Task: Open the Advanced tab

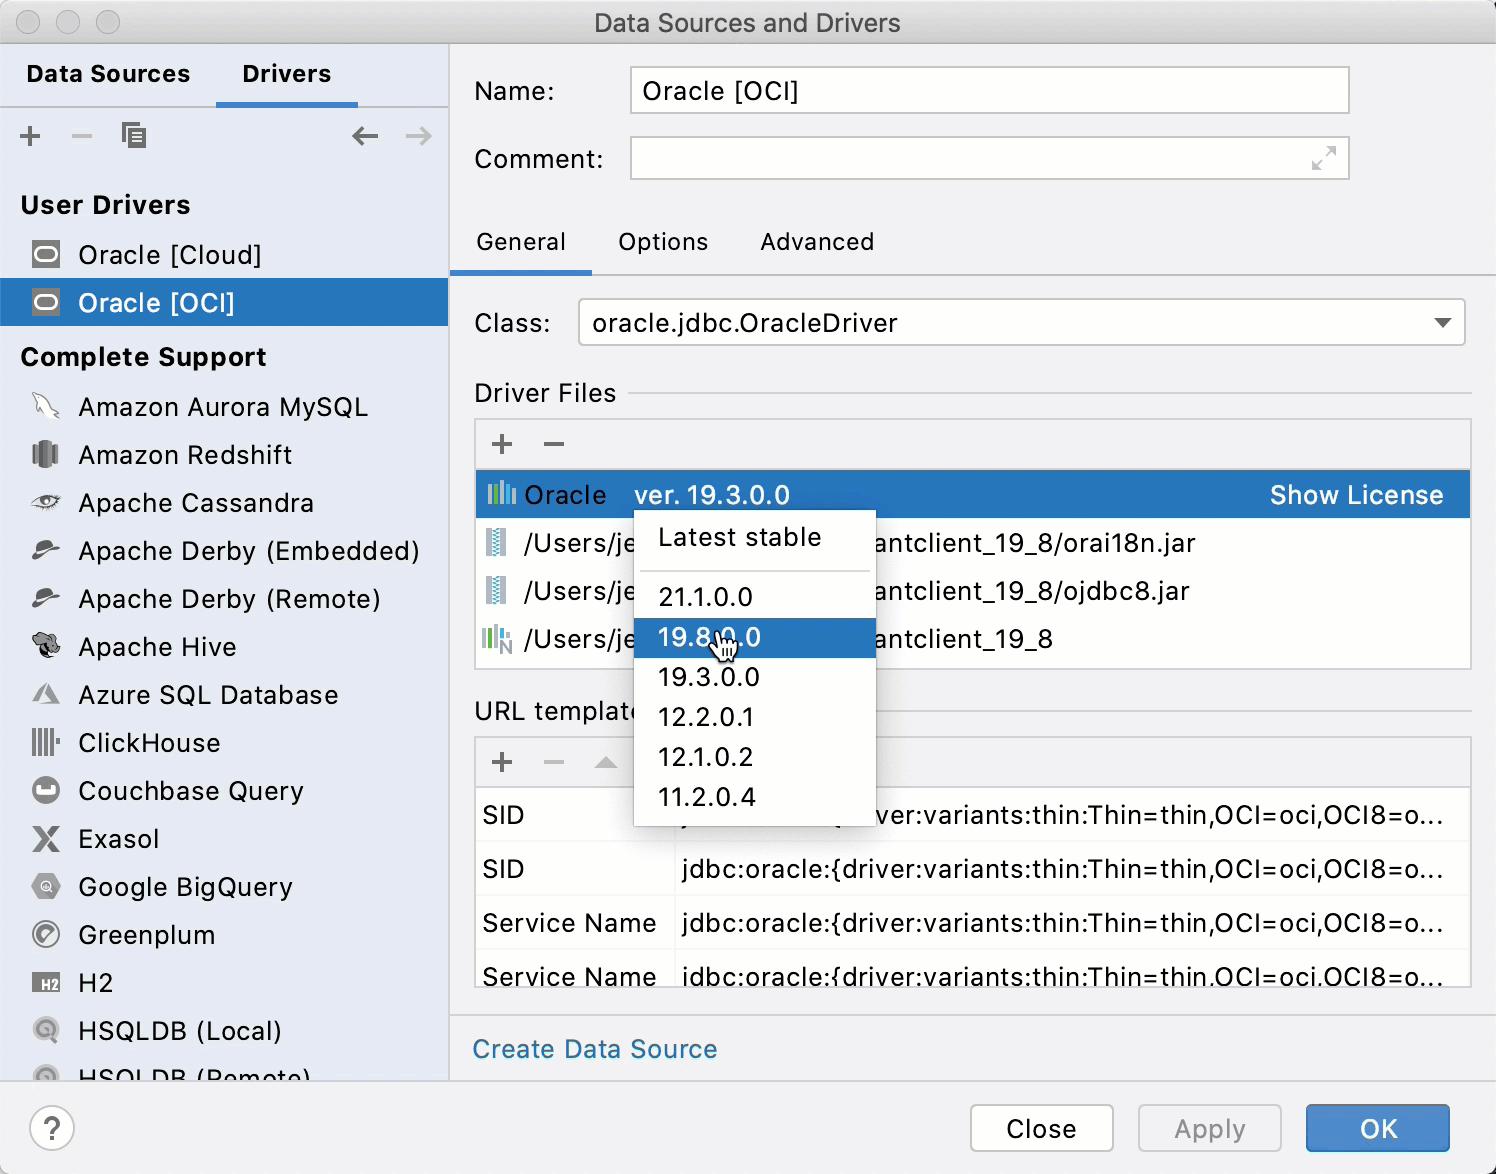Action: pos(817,242)
